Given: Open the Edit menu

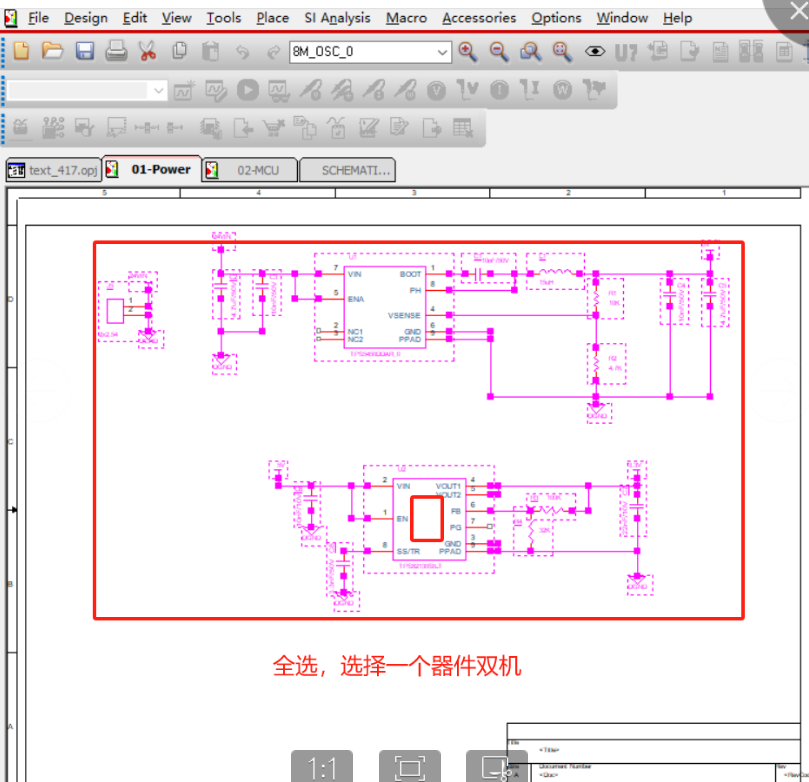Looking at the screenshot, I should point(135,18).
